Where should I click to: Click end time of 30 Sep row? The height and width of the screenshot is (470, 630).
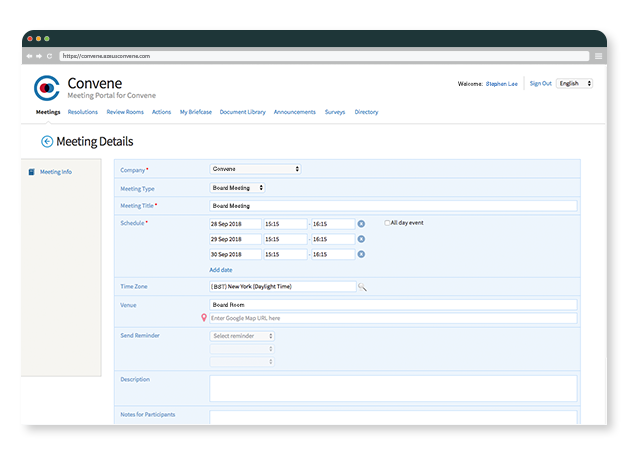pos(333,254)
